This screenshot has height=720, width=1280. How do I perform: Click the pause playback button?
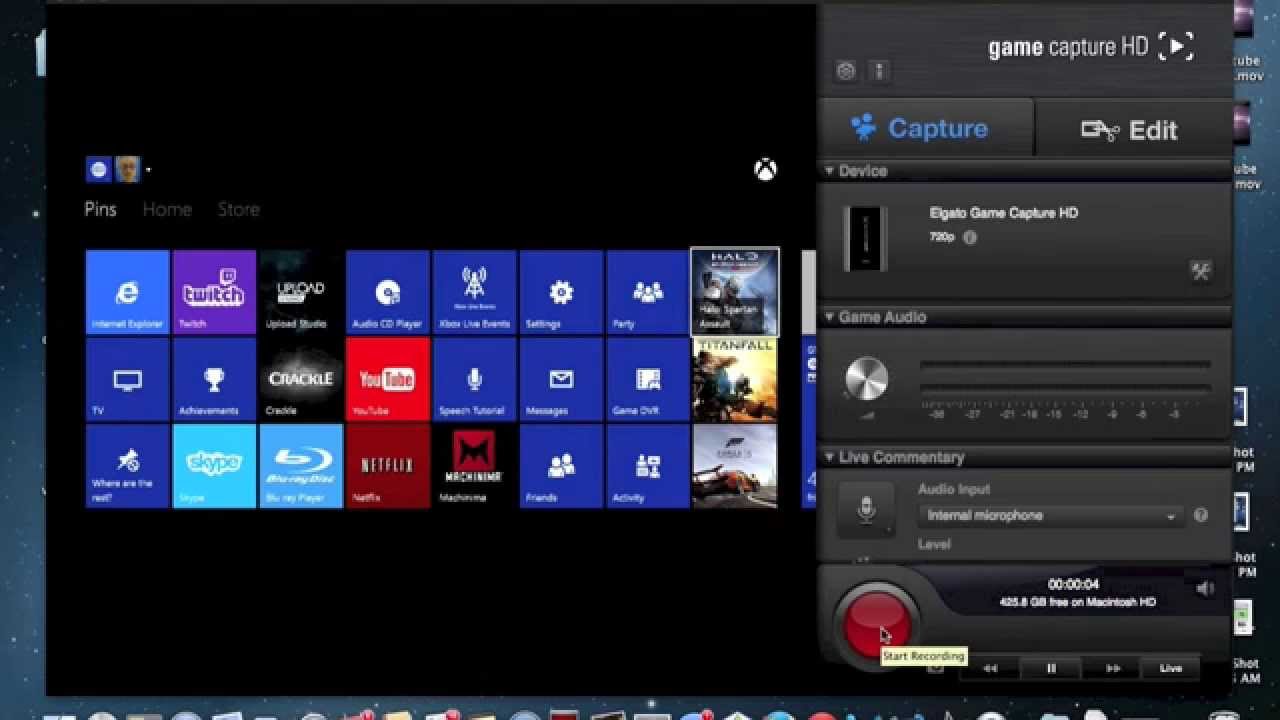pos(1051,668)
